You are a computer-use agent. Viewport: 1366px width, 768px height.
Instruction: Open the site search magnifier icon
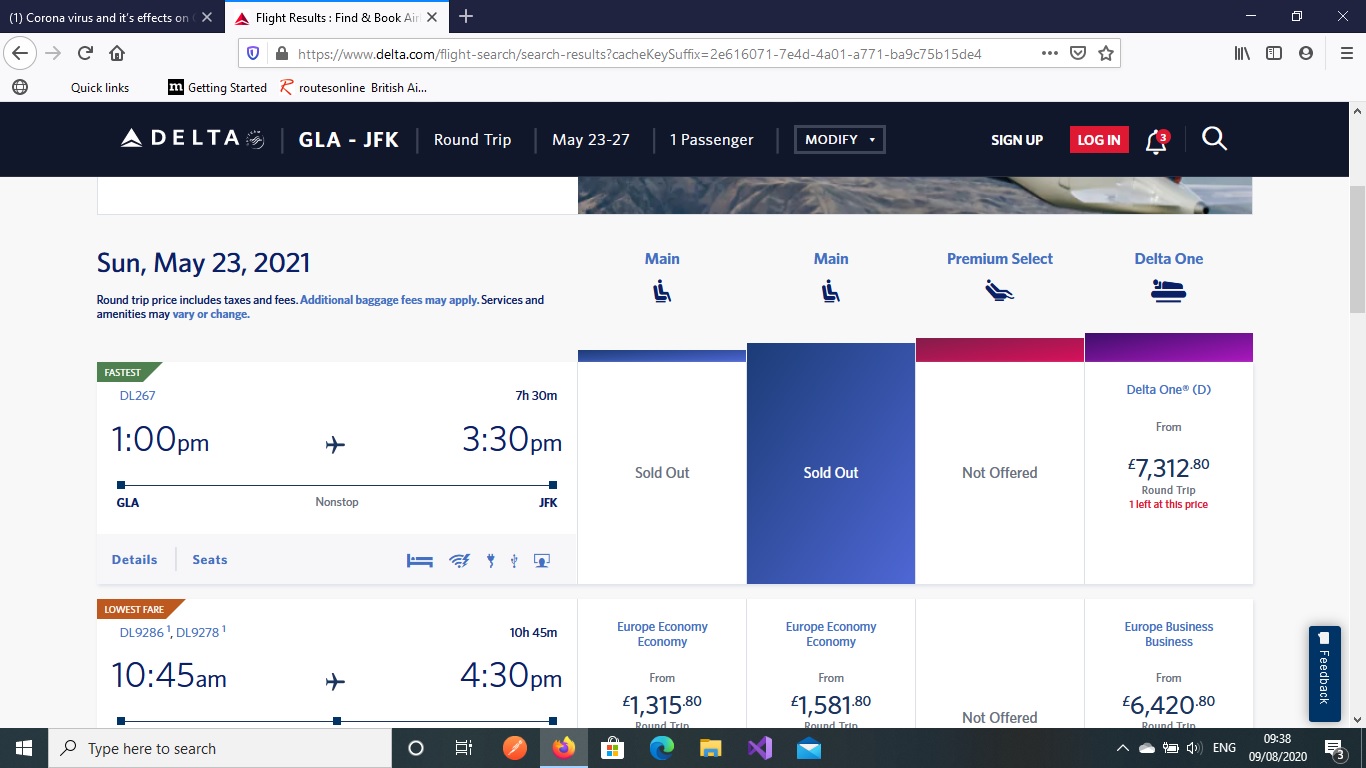point(1214,139)
